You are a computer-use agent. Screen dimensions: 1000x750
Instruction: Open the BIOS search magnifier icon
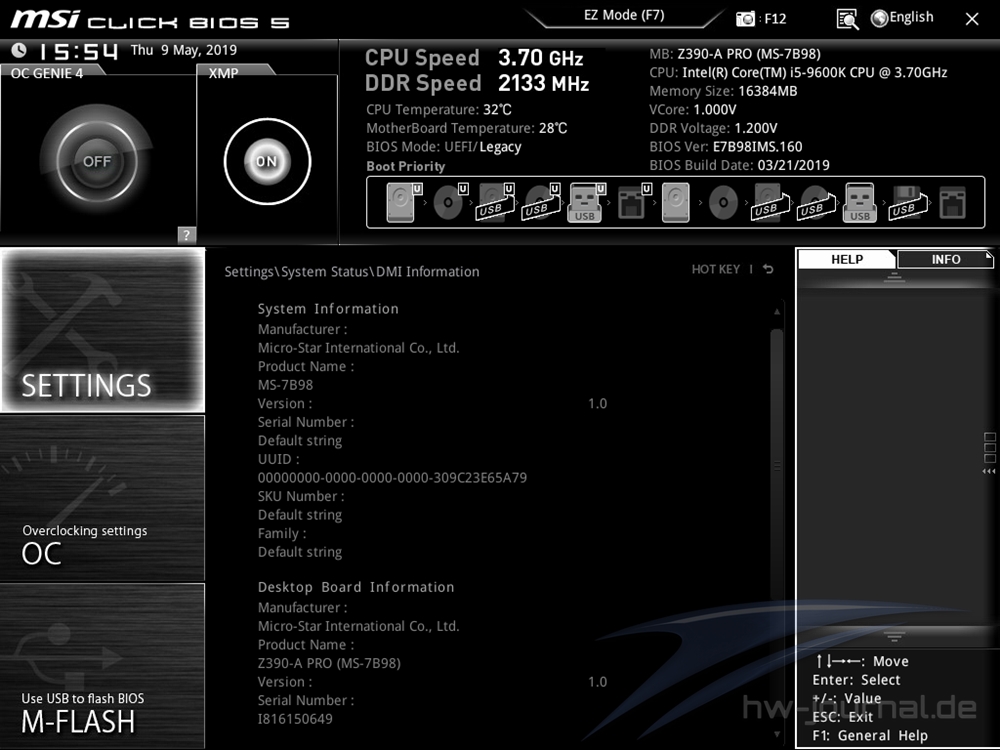(847, 19)
